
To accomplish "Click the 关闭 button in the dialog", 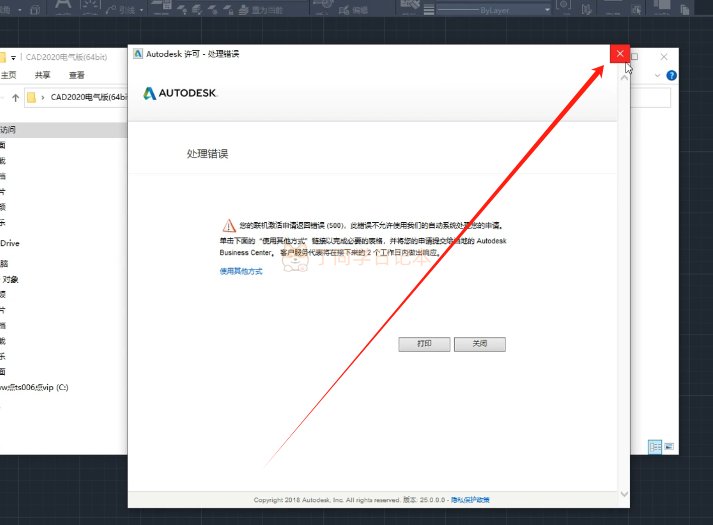I will [480, 344].
